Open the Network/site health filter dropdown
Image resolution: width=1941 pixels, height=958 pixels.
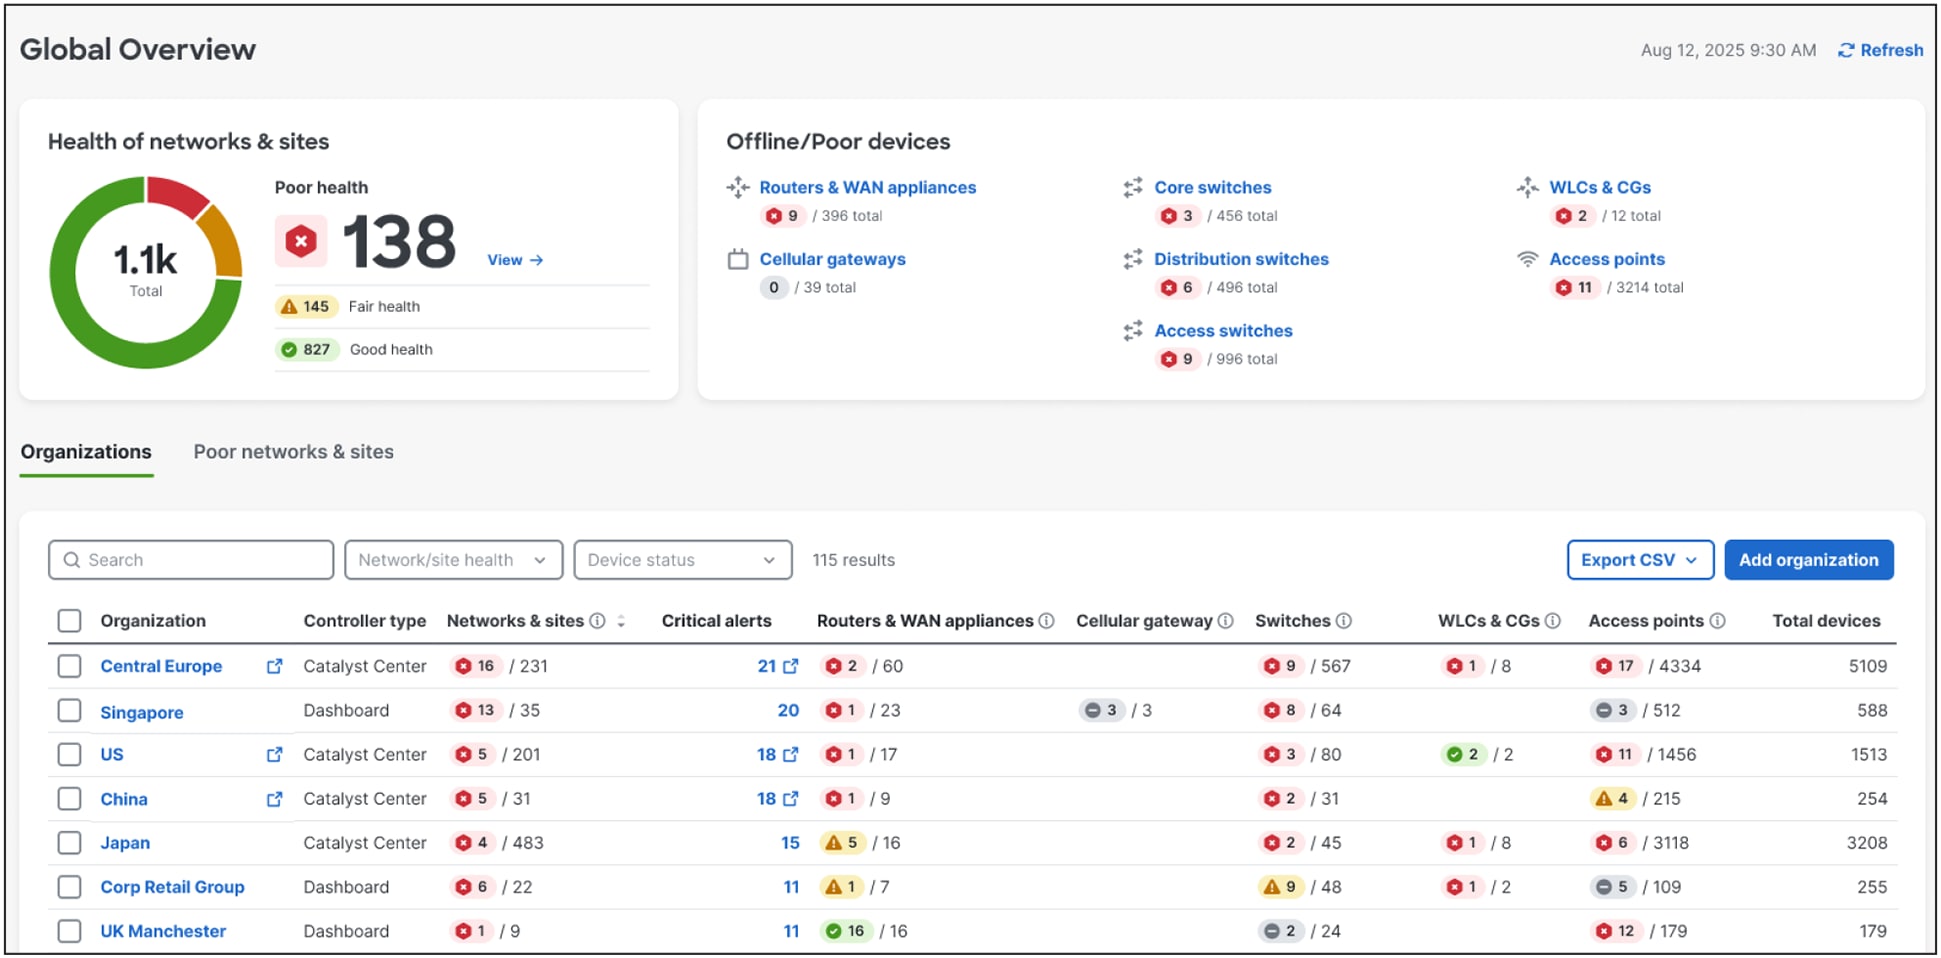click(x=453, y=560)
